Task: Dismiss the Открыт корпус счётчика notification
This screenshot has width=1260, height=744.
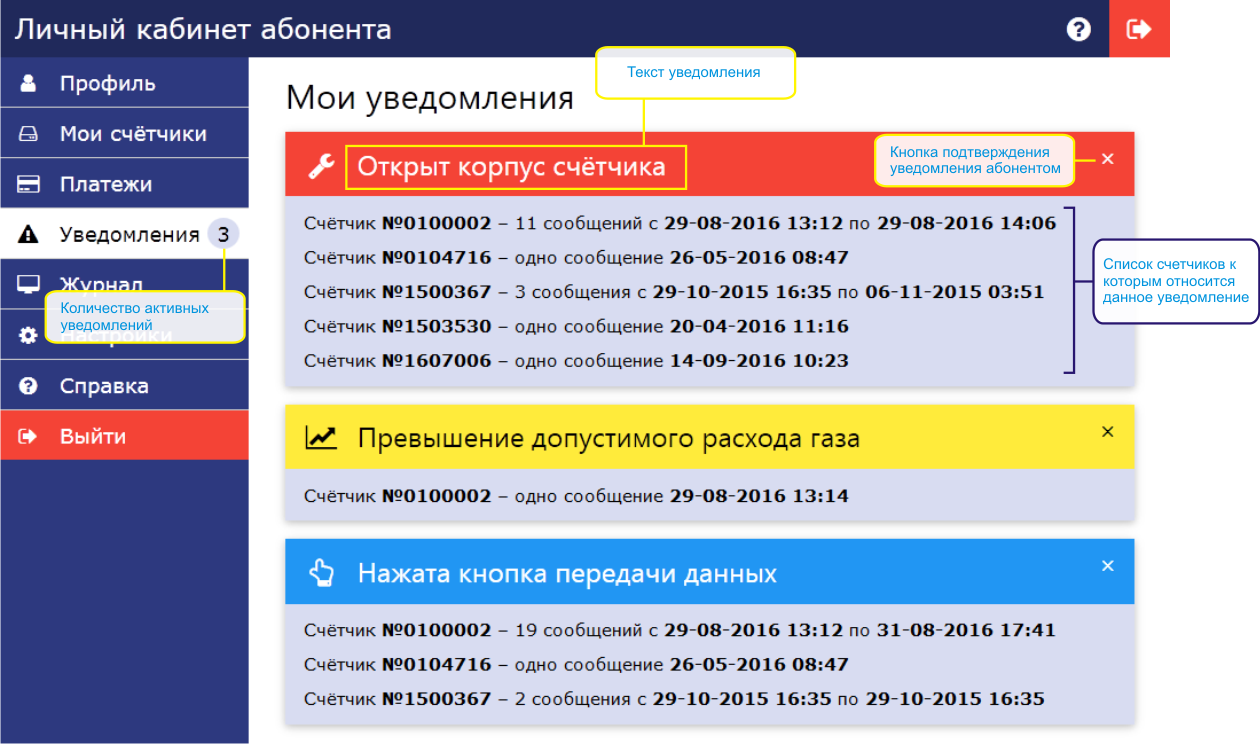Action: tap(1107, 159)
